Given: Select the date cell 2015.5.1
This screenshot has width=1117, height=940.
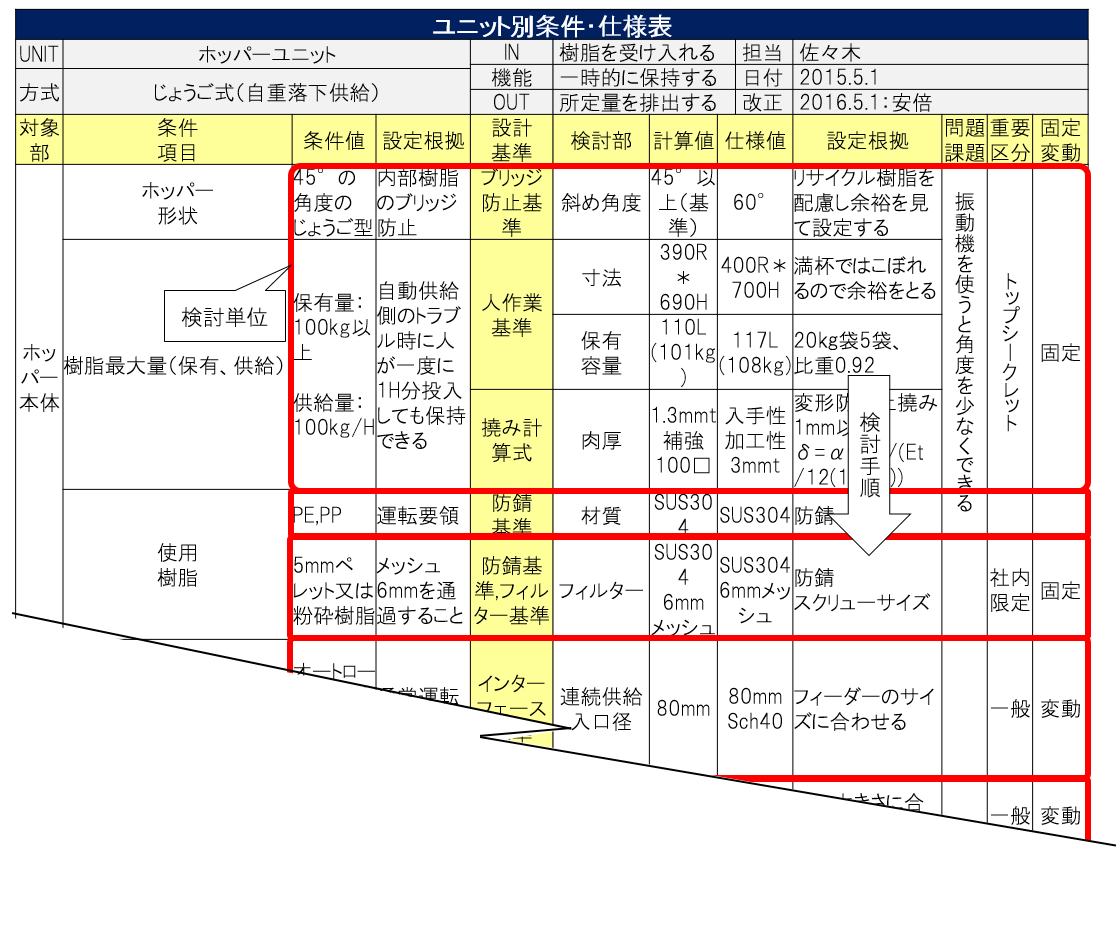Looking at the screenshot, I should click(x=938, y=77).
